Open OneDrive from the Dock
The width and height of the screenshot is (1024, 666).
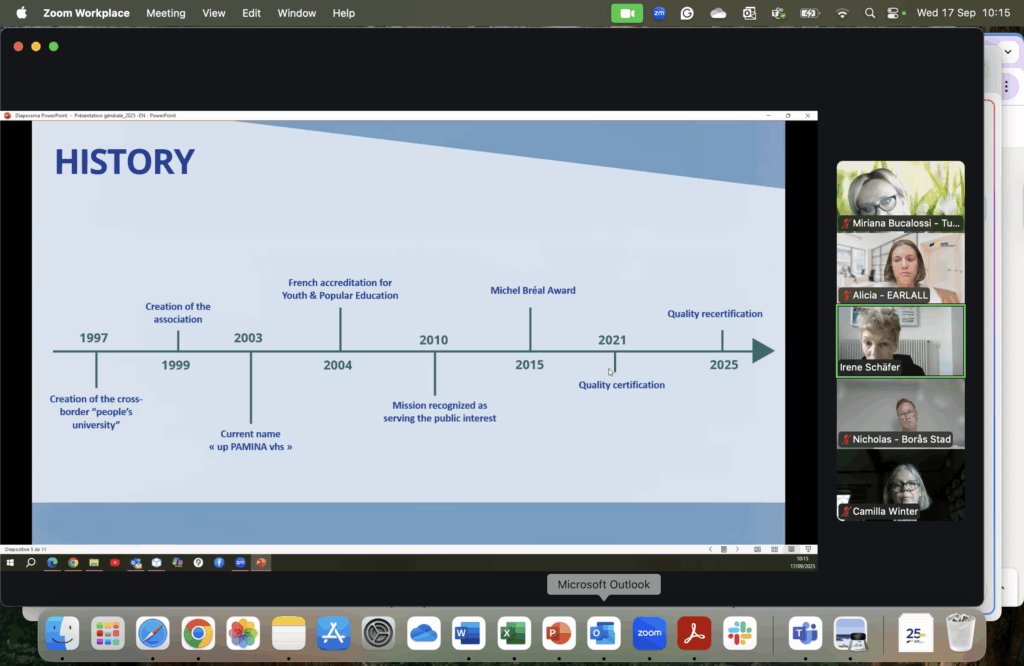tap(423, 633)
